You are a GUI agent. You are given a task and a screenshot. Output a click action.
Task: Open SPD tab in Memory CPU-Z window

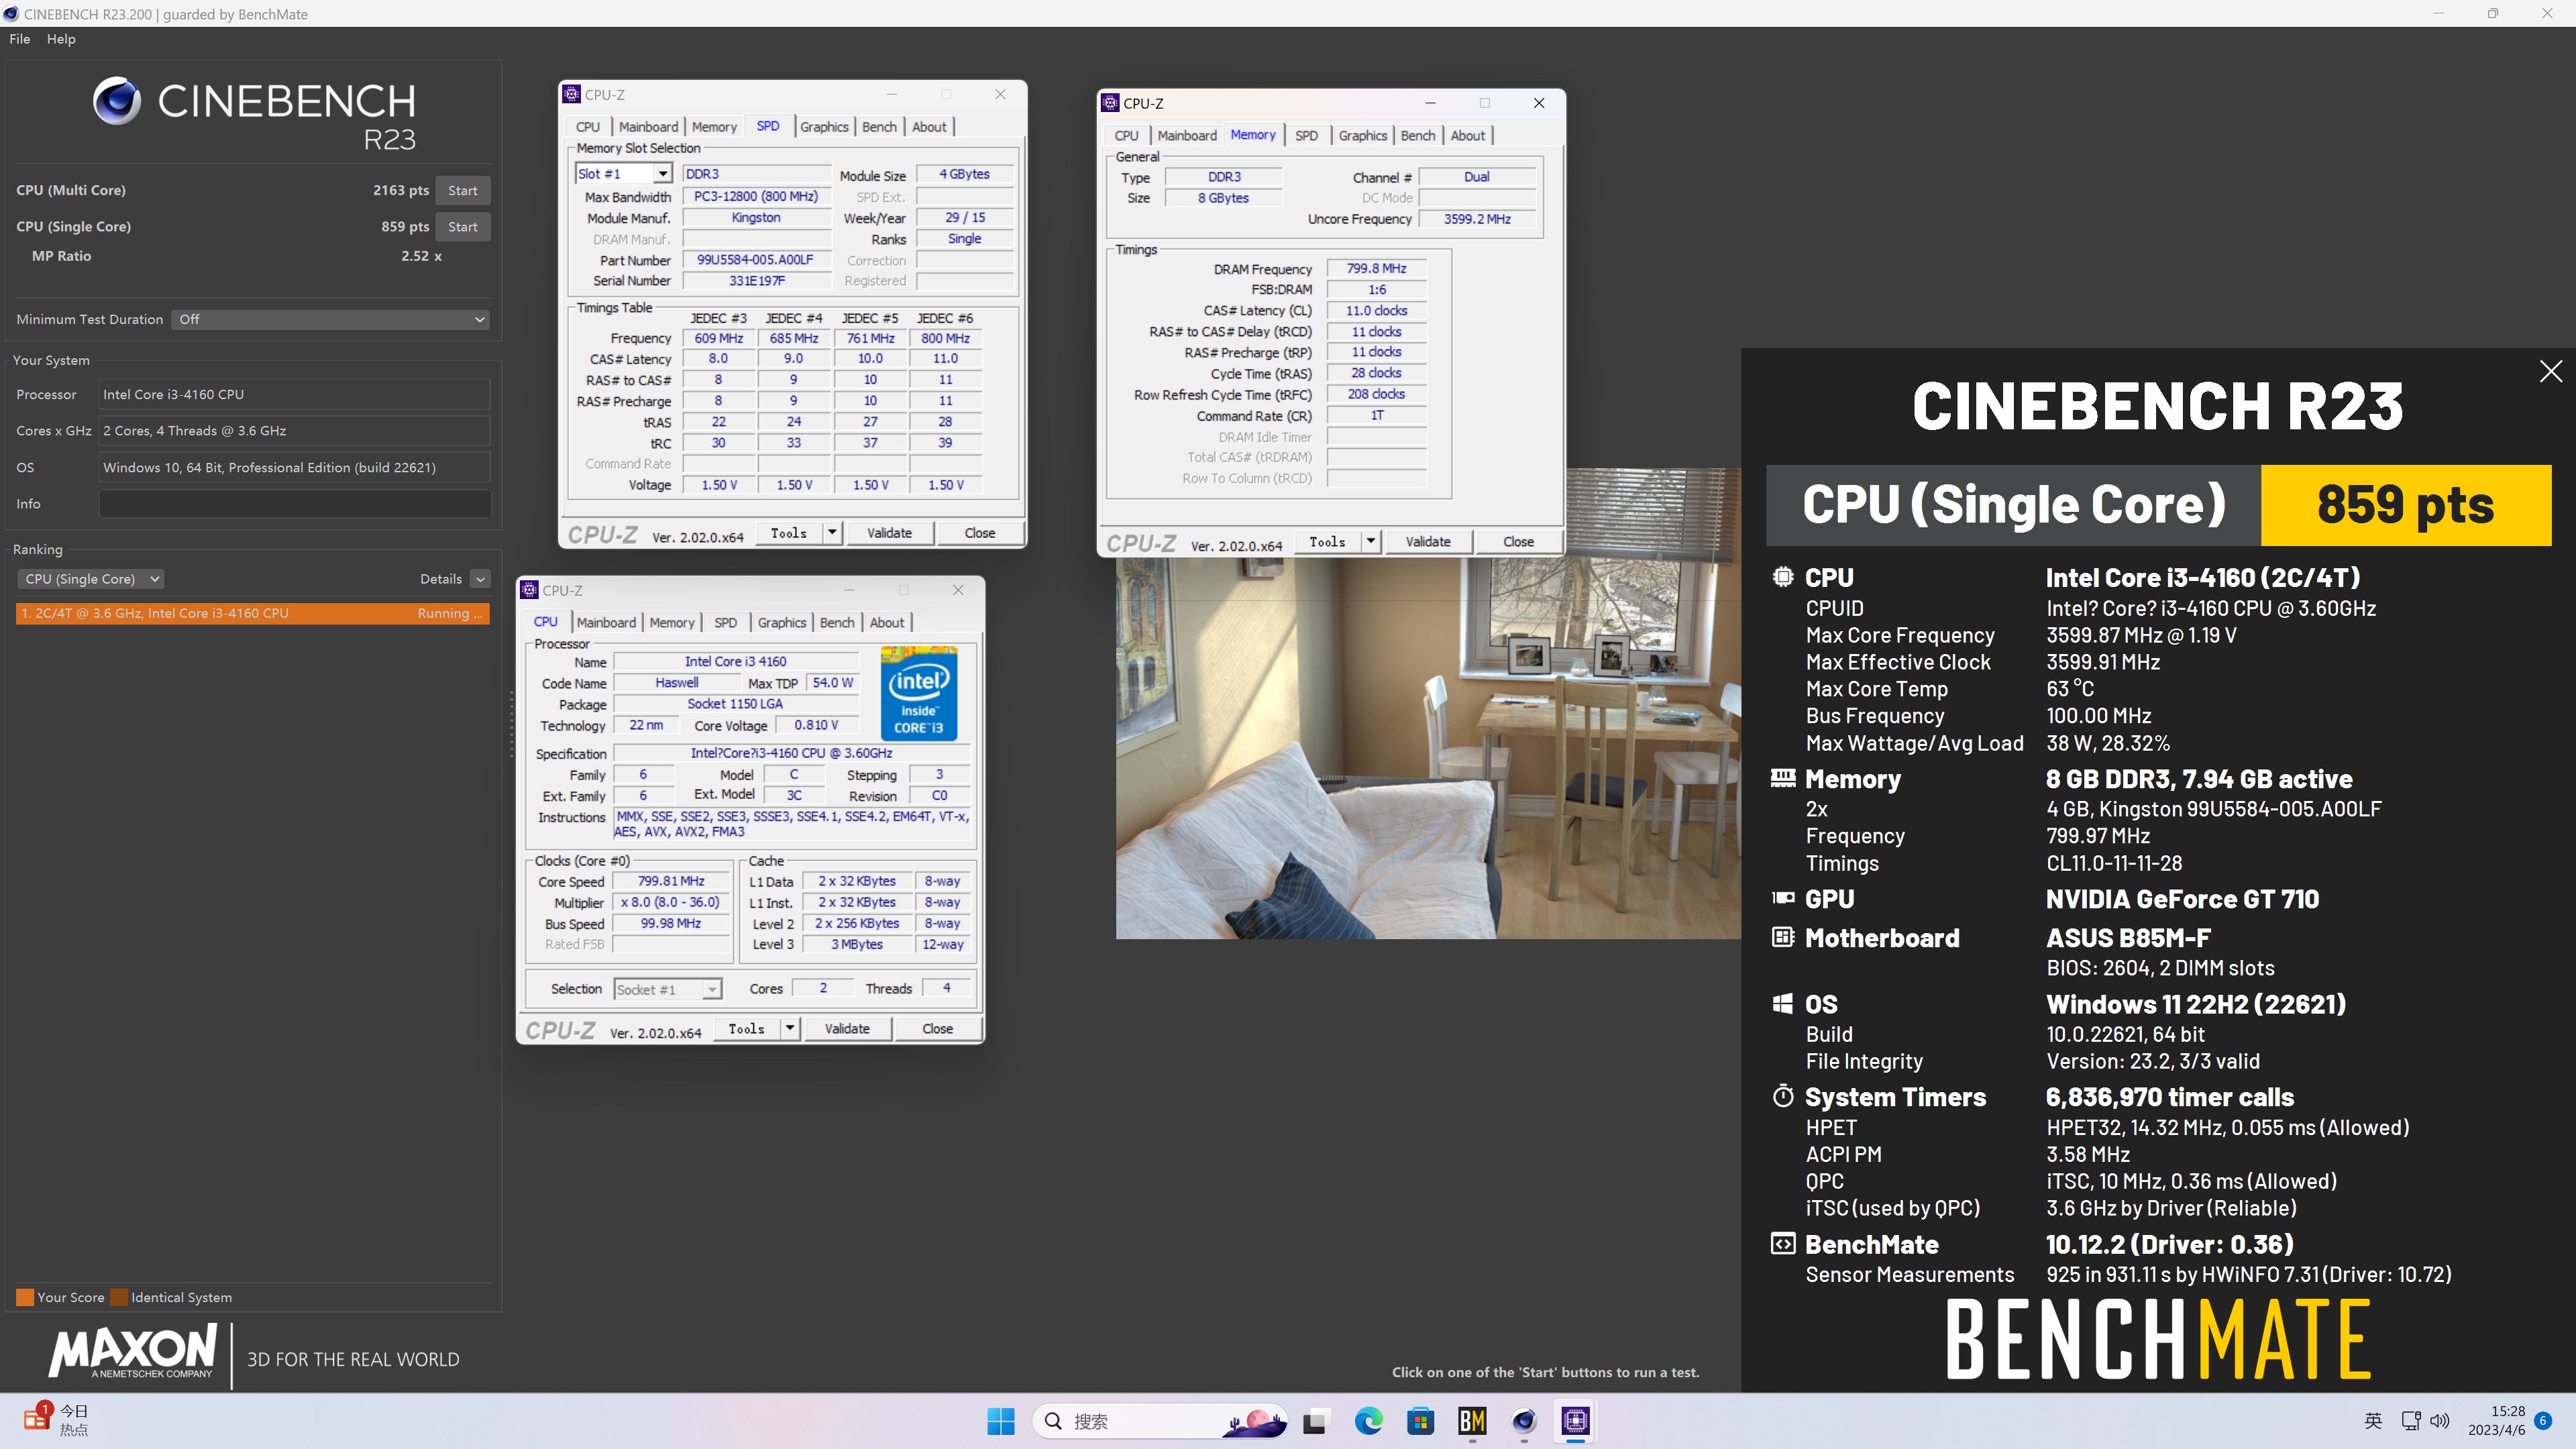pyautogui.click(x=1306, y=136)
